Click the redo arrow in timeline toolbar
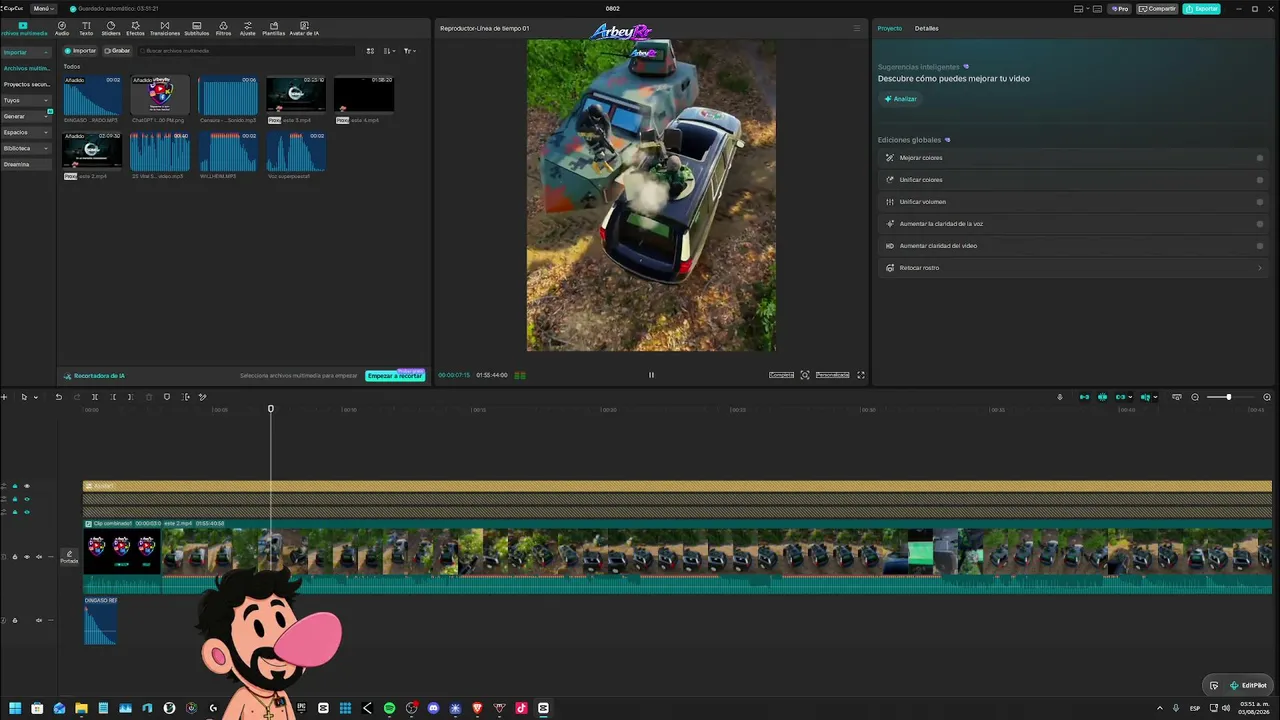Image resolution: width=1280 pixels, height=720 pixels. pyautogui.click(x=76, y=397)
